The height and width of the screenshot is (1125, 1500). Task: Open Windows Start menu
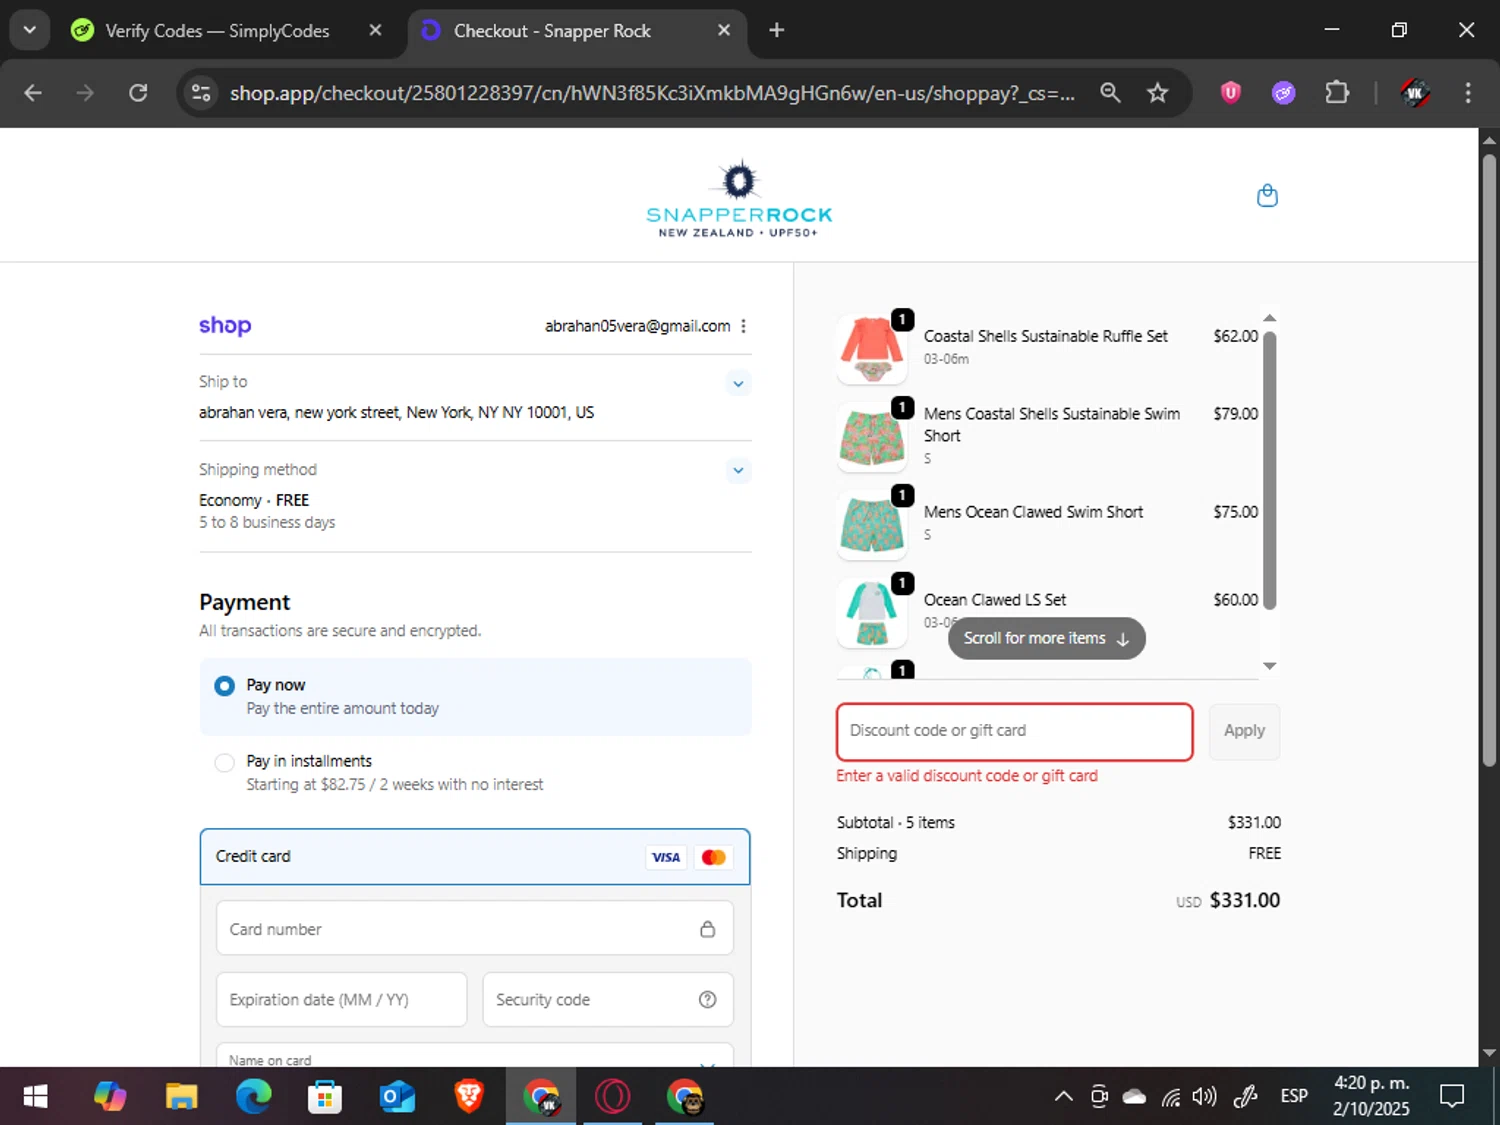click(x=35, y=1097)
